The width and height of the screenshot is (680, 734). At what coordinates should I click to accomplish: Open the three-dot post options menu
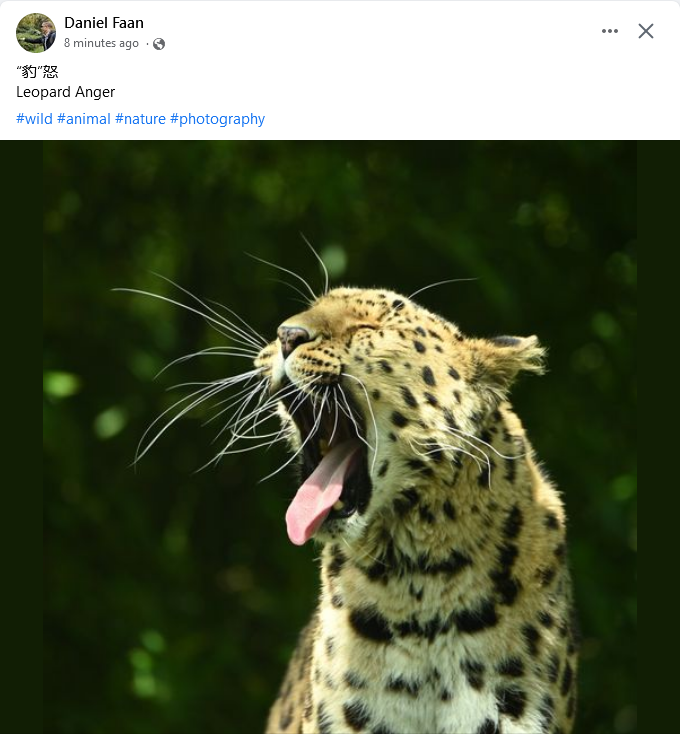click(x=610, y=31)
